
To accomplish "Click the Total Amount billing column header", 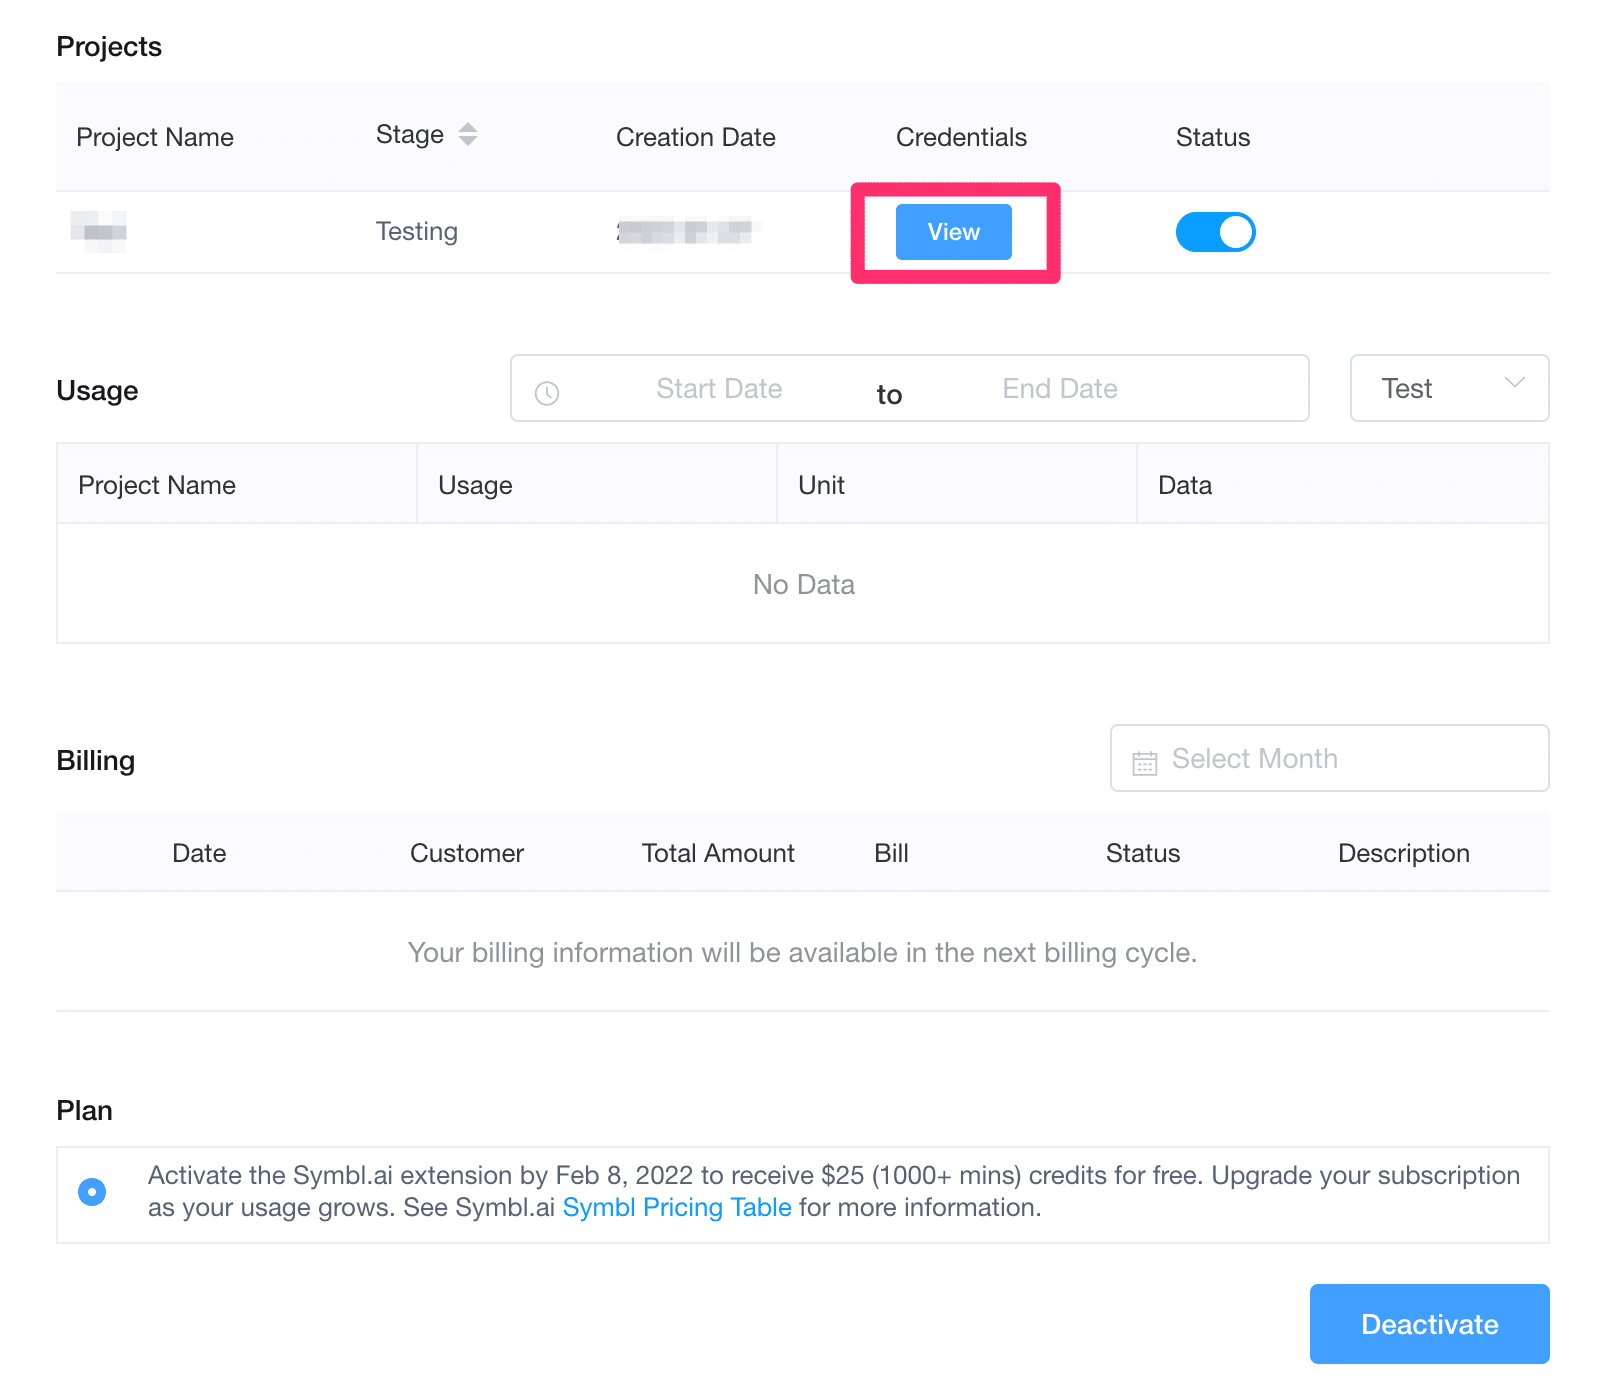I will tap(717, 853).
